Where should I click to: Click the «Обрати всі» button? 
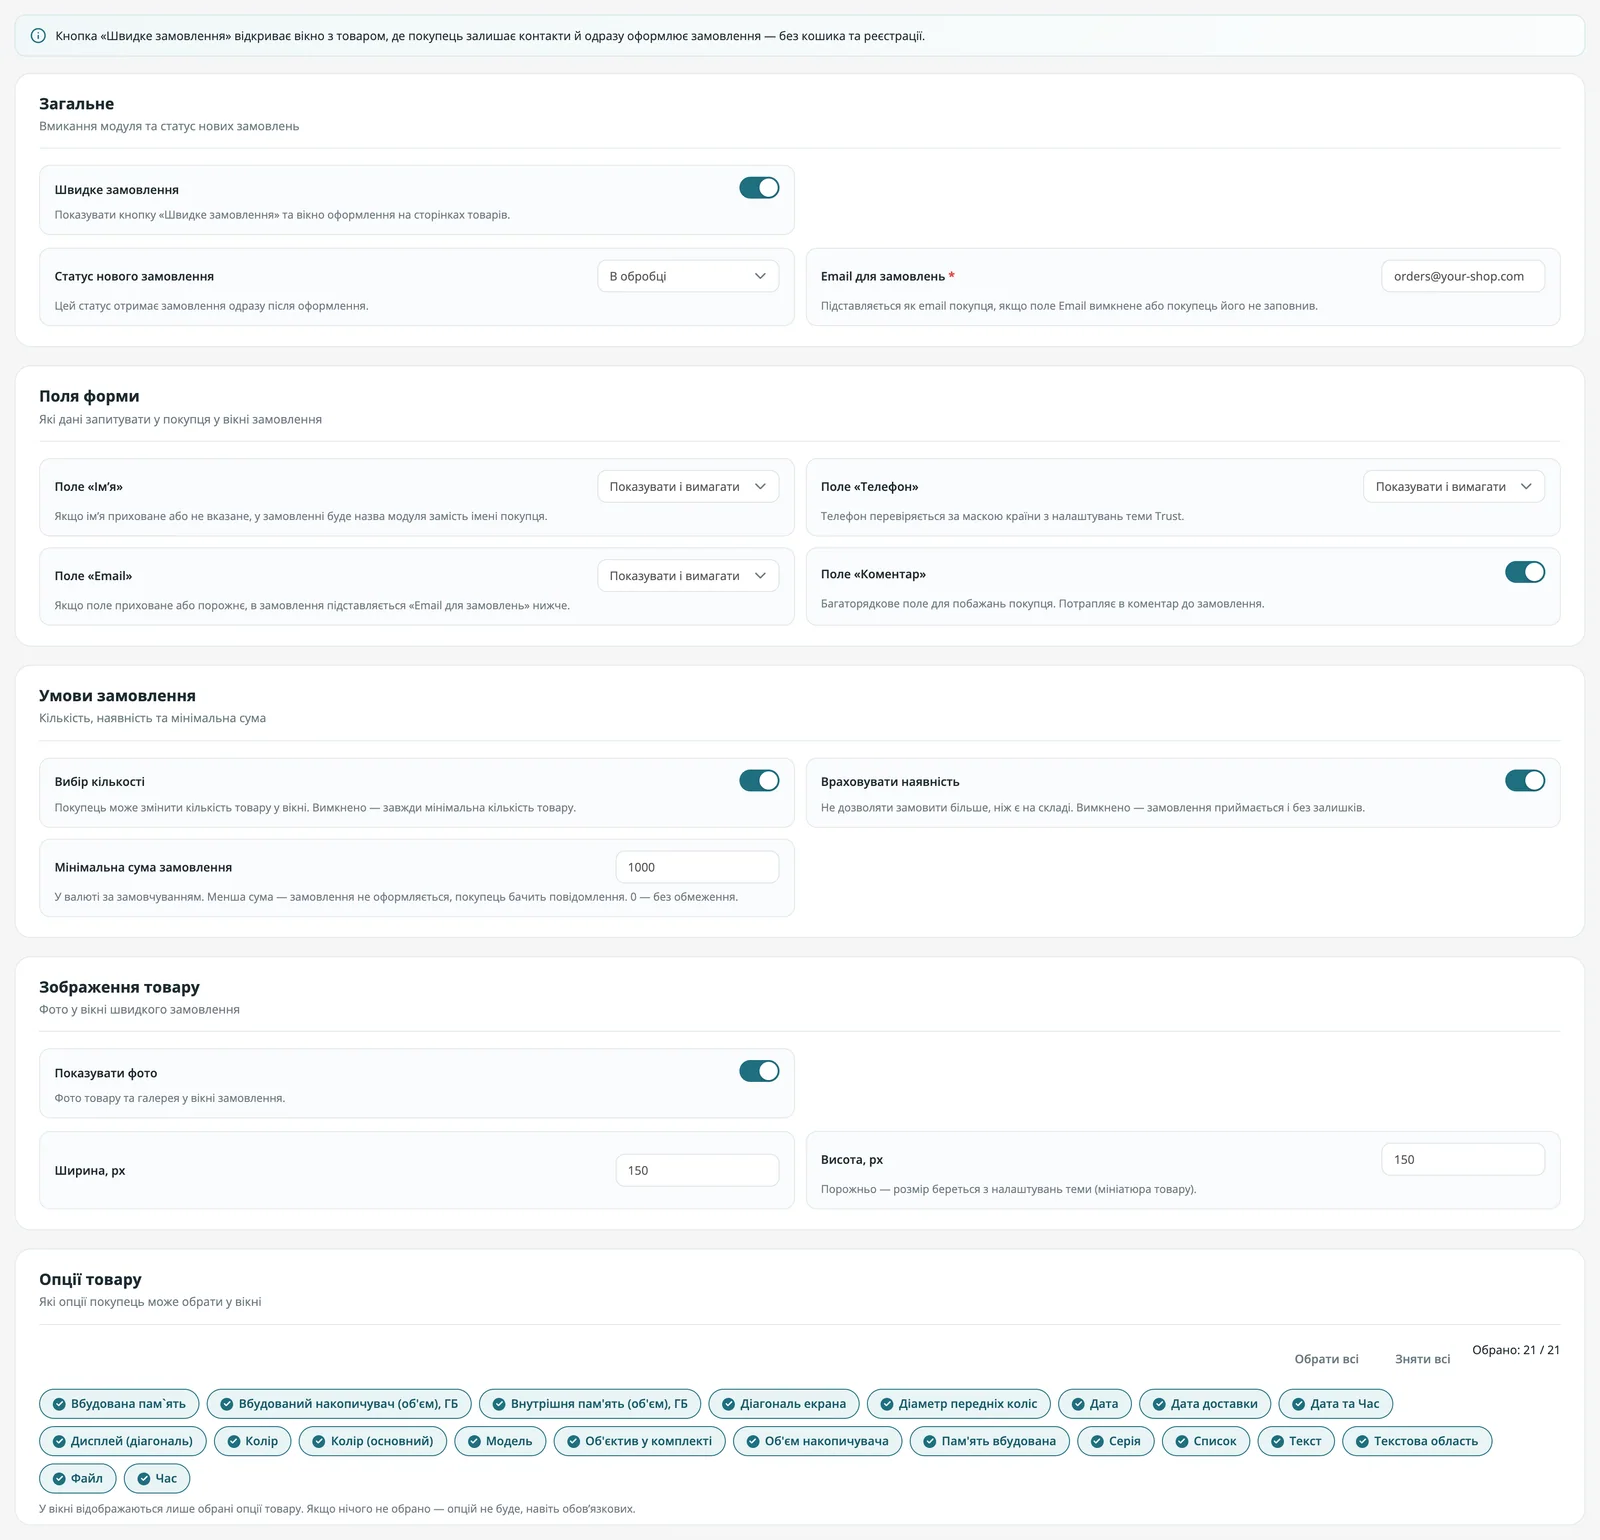[x=1326, y=1359]
